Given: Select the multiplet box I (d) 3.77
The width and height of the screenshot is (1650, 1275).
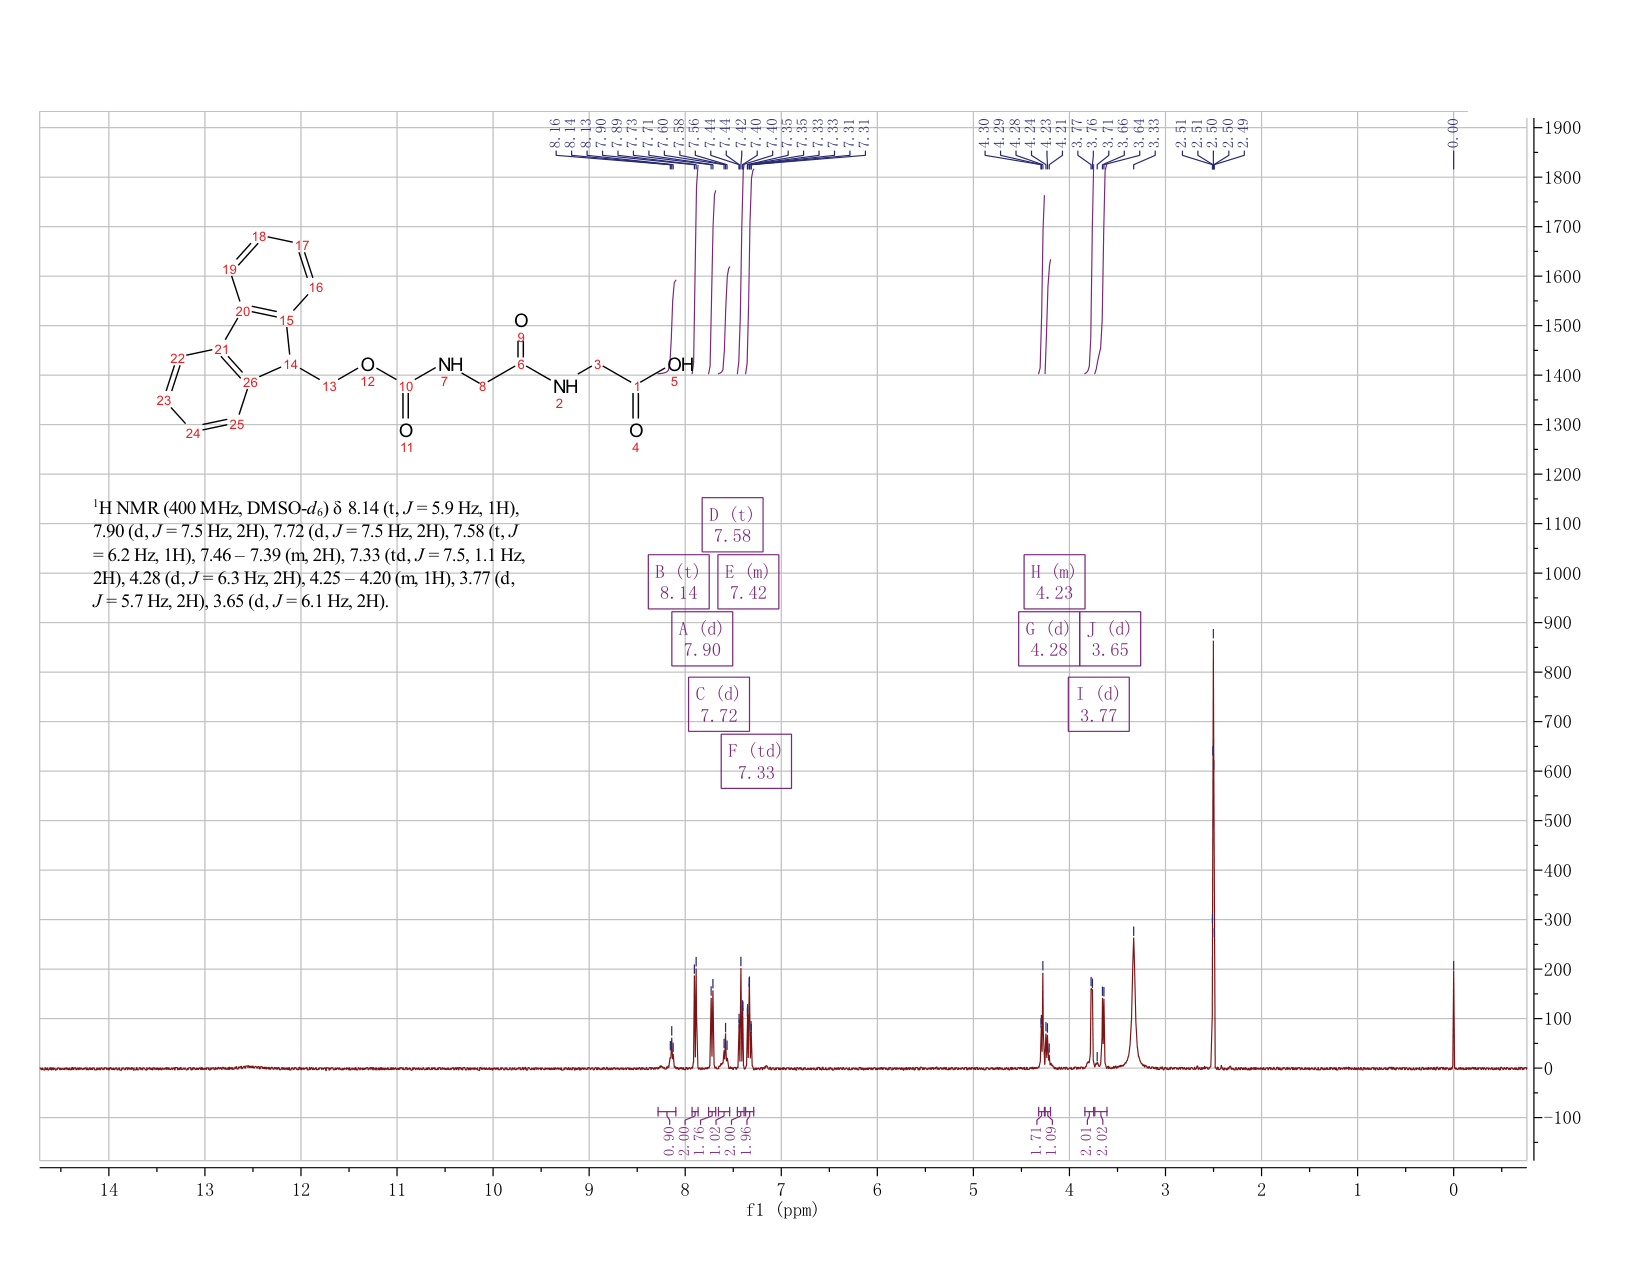Looking at the screenshot, I should pyautogui.click(x=1098, y=704).
